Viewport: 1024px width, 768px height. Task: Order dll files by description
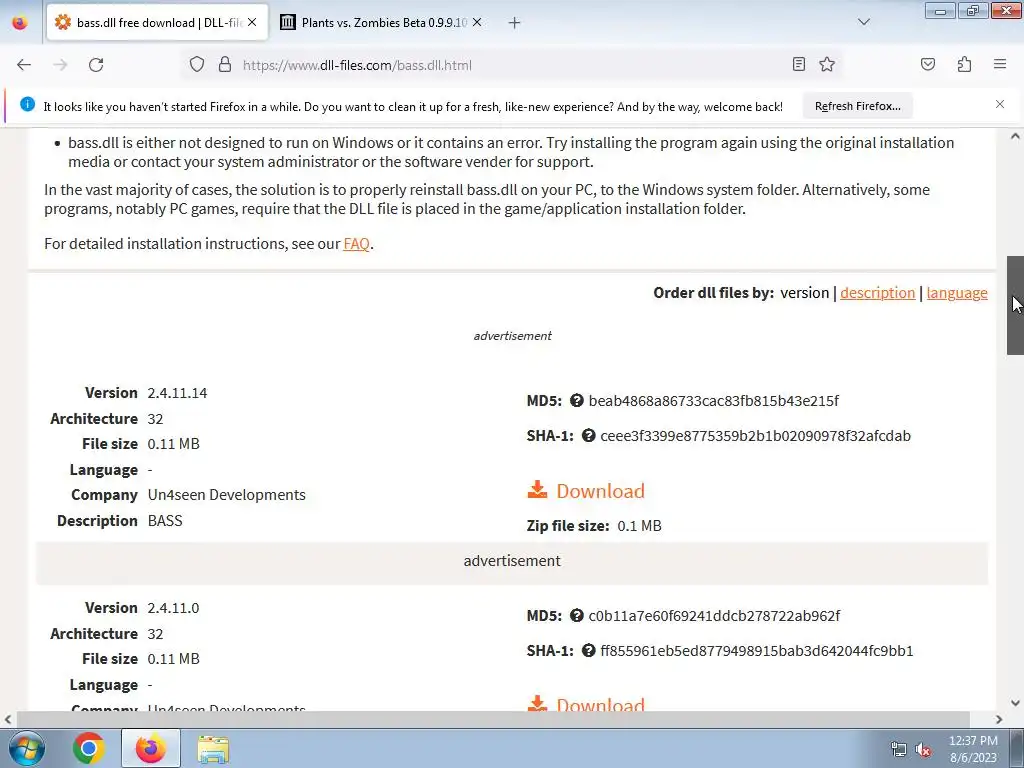878,293
